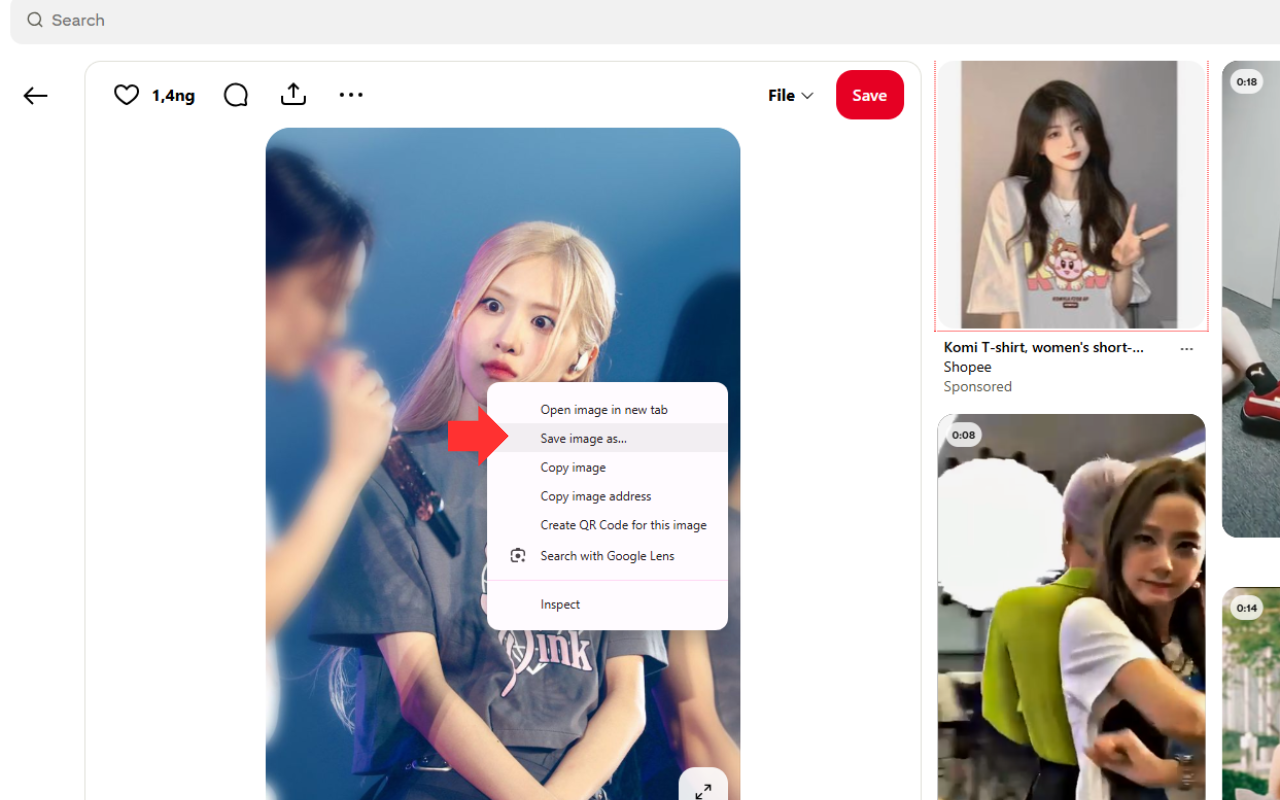
Task: Click the 1,4ng like count
Action: [x=173, y=95]
